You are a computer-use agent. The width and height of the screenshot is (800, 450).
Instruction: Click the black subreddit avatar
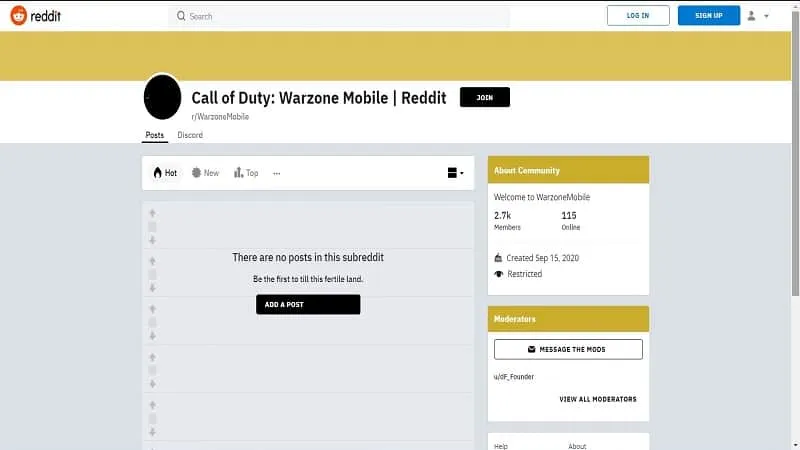162,97
